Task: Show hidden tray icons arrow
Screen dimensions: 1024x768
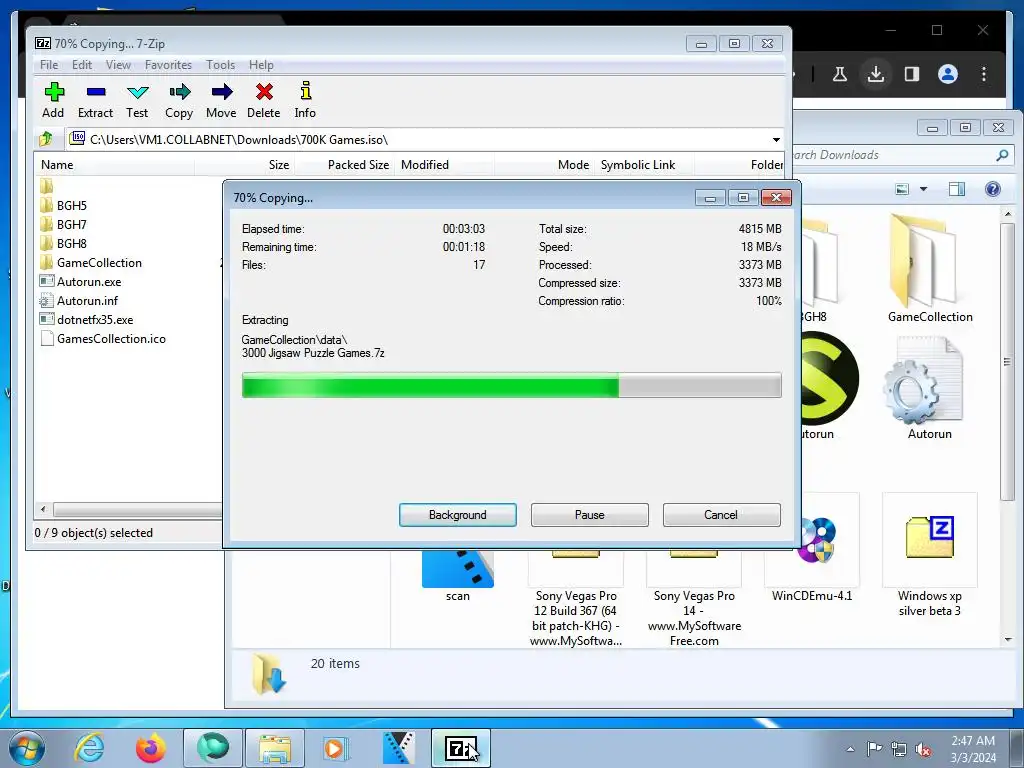Action: point(850,749)
